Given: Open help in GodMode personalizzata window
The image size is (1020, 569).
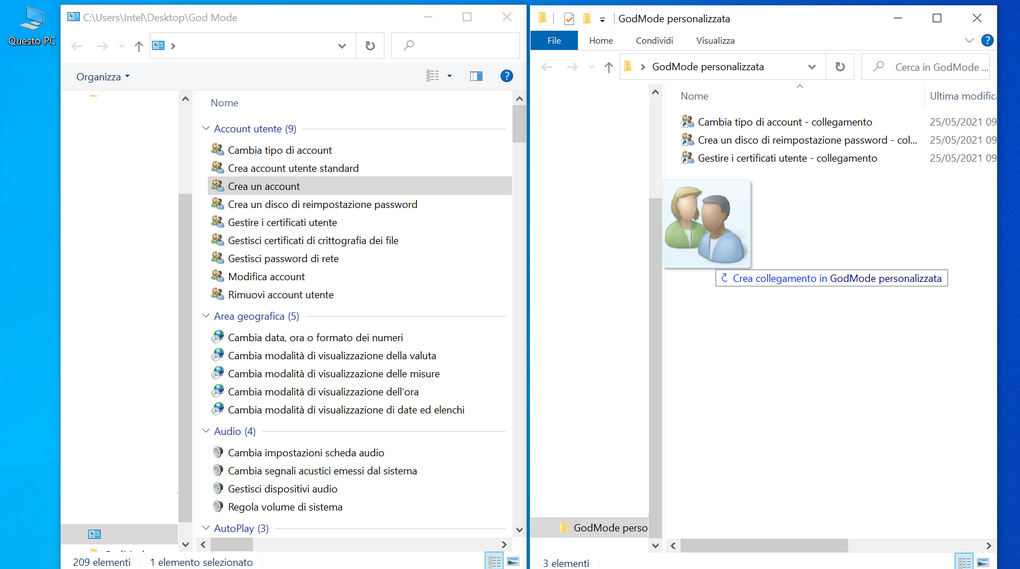Looking at the screenshot, I should pyautogui.click(x=987, y=40).
